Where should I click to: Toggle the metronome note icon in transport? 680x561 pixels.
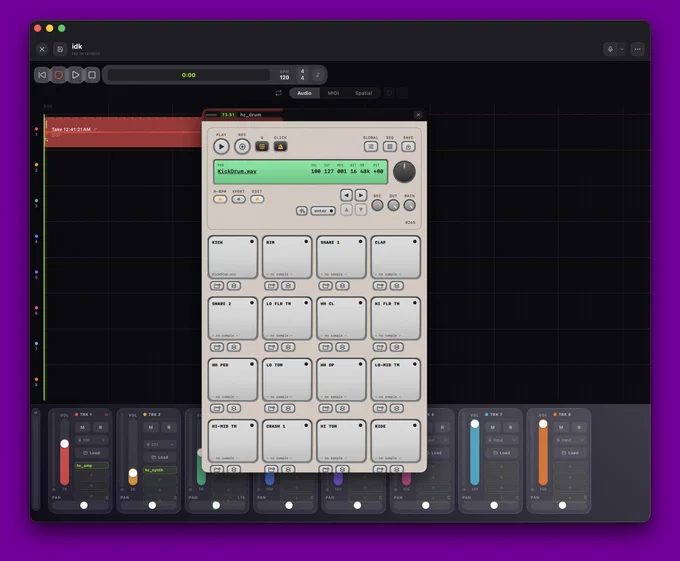(x=317, y=75)
